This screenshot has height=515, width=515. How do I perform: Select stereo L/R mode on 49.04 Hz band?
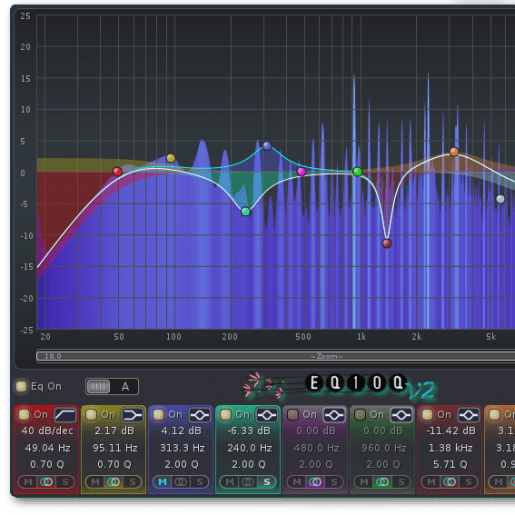pyautogui.click(x=46, y=482)
